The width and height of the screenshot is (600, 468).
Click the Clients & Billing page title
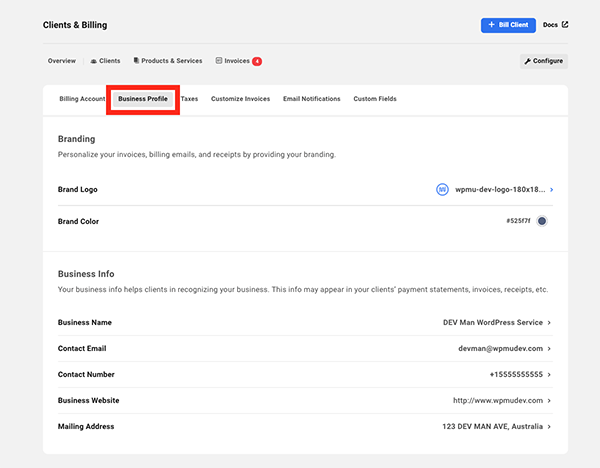click(x=75, y=25)
